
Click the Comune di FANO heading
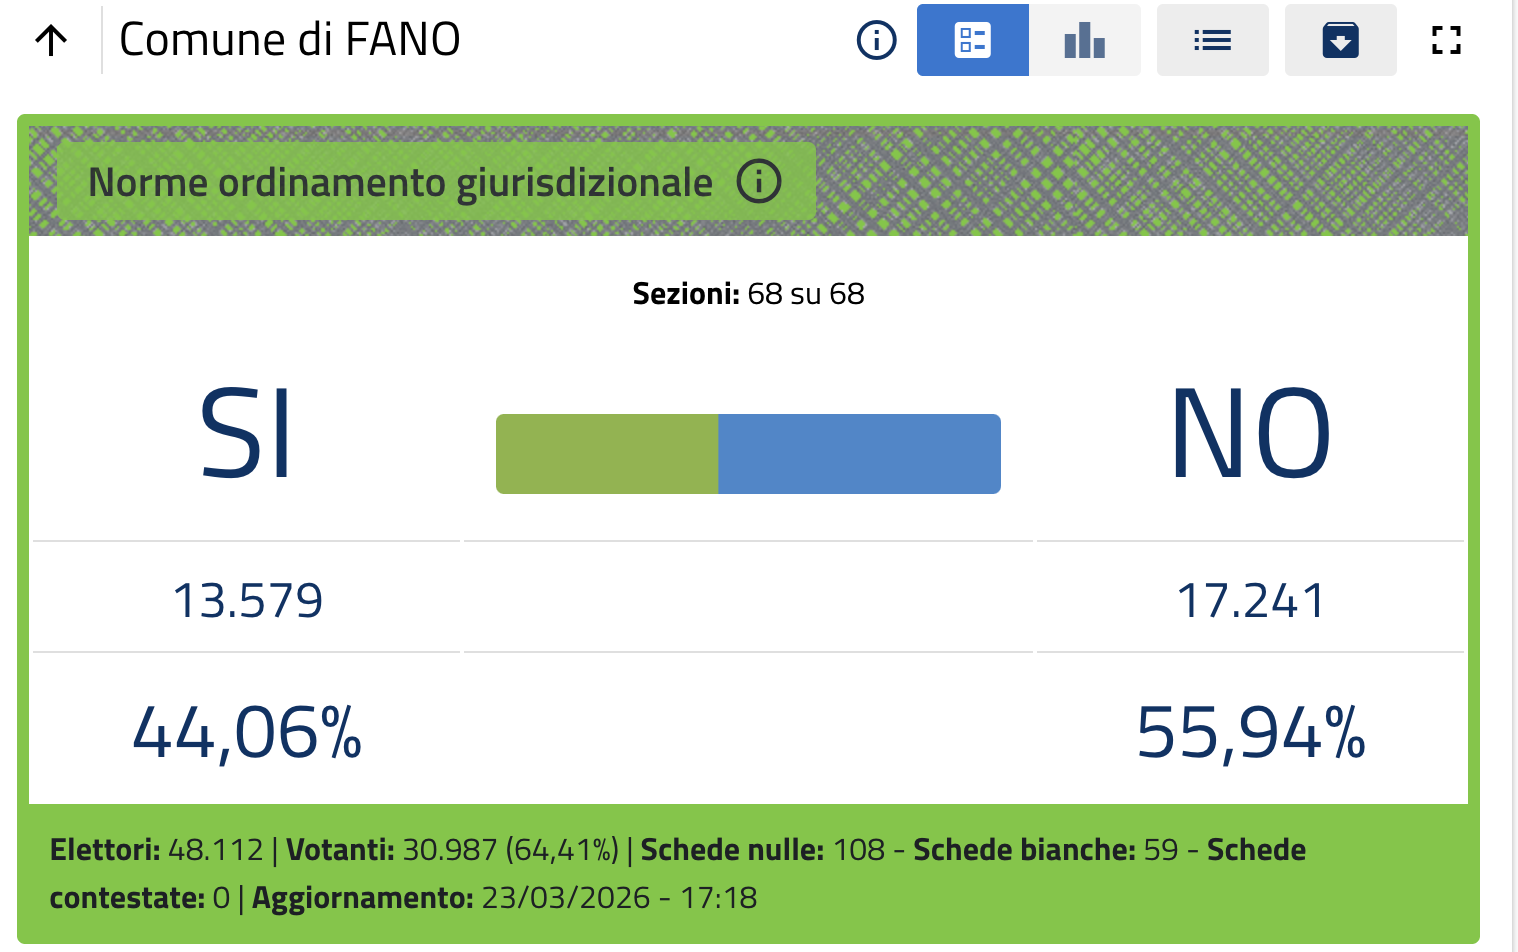tap(290, 40)
